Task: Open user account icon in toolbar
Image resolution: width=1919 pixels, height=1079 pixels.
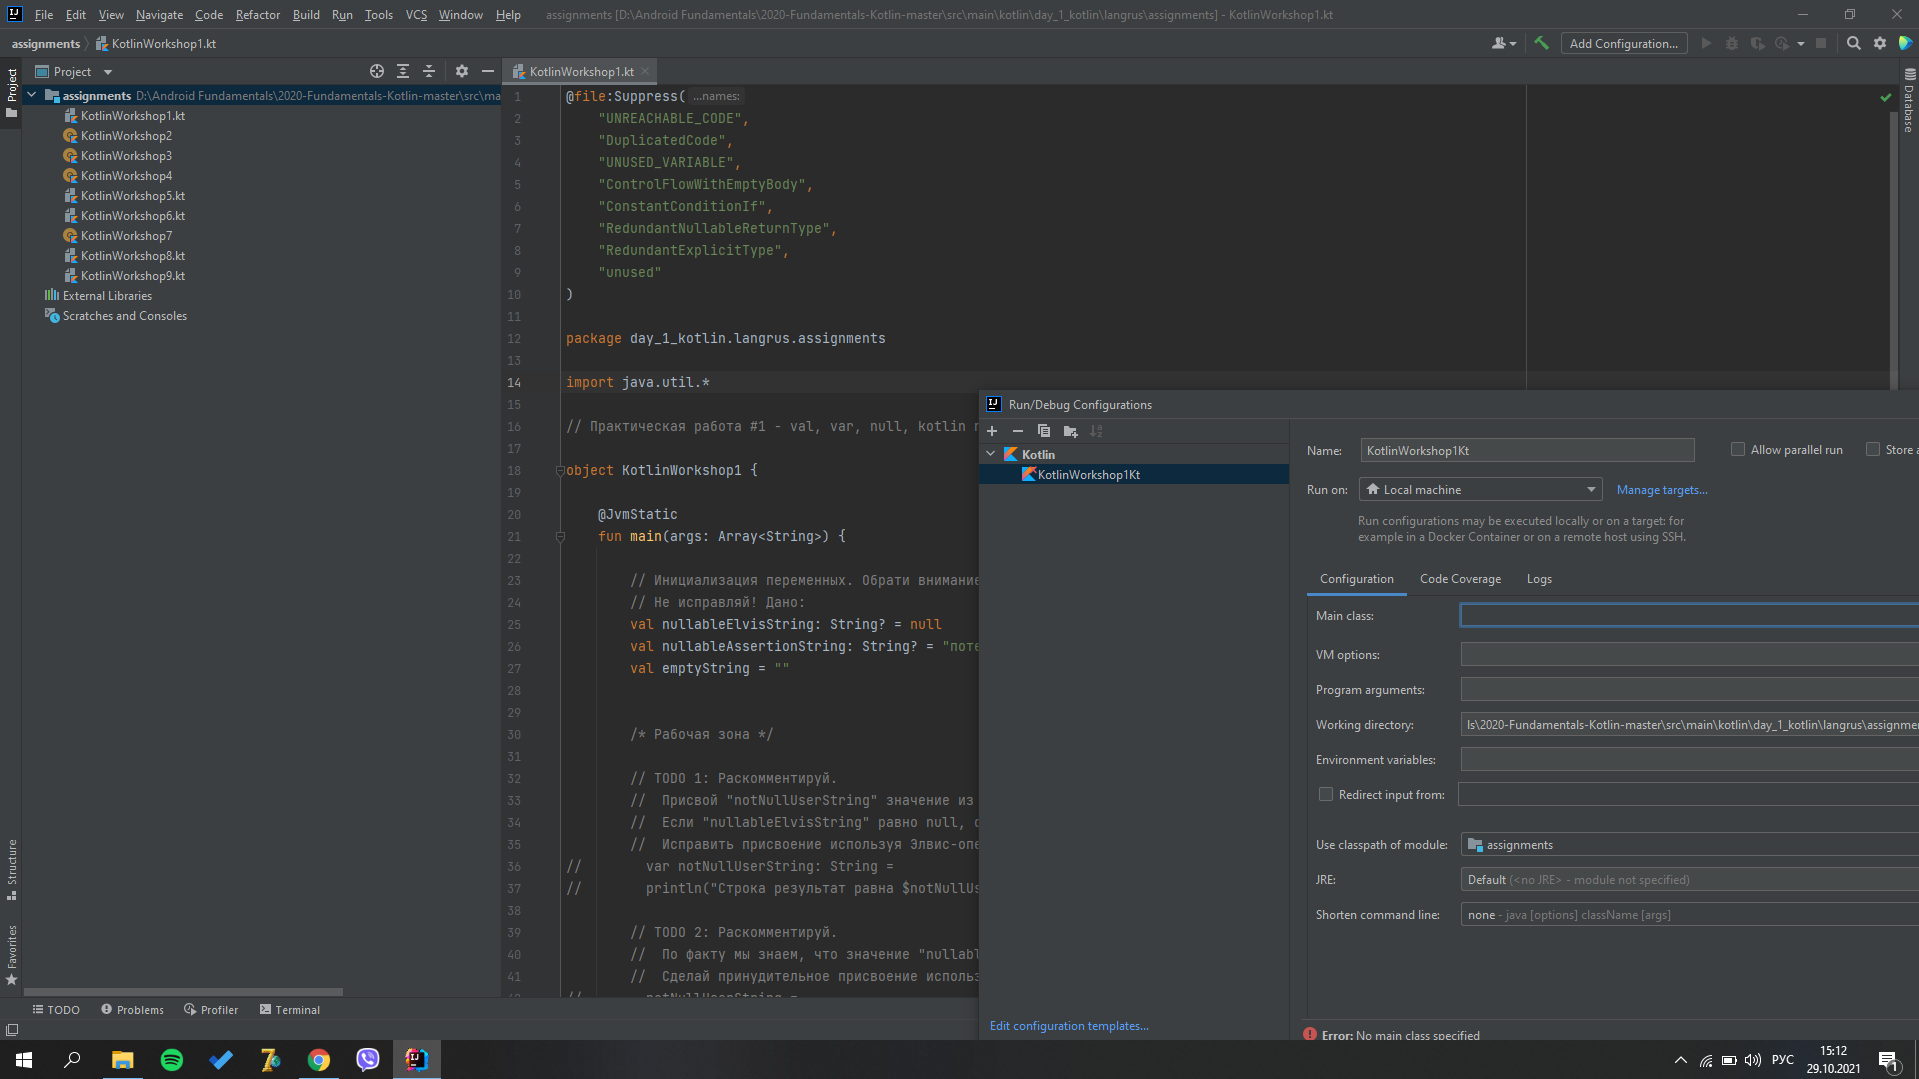Action: coord(1503,43)
